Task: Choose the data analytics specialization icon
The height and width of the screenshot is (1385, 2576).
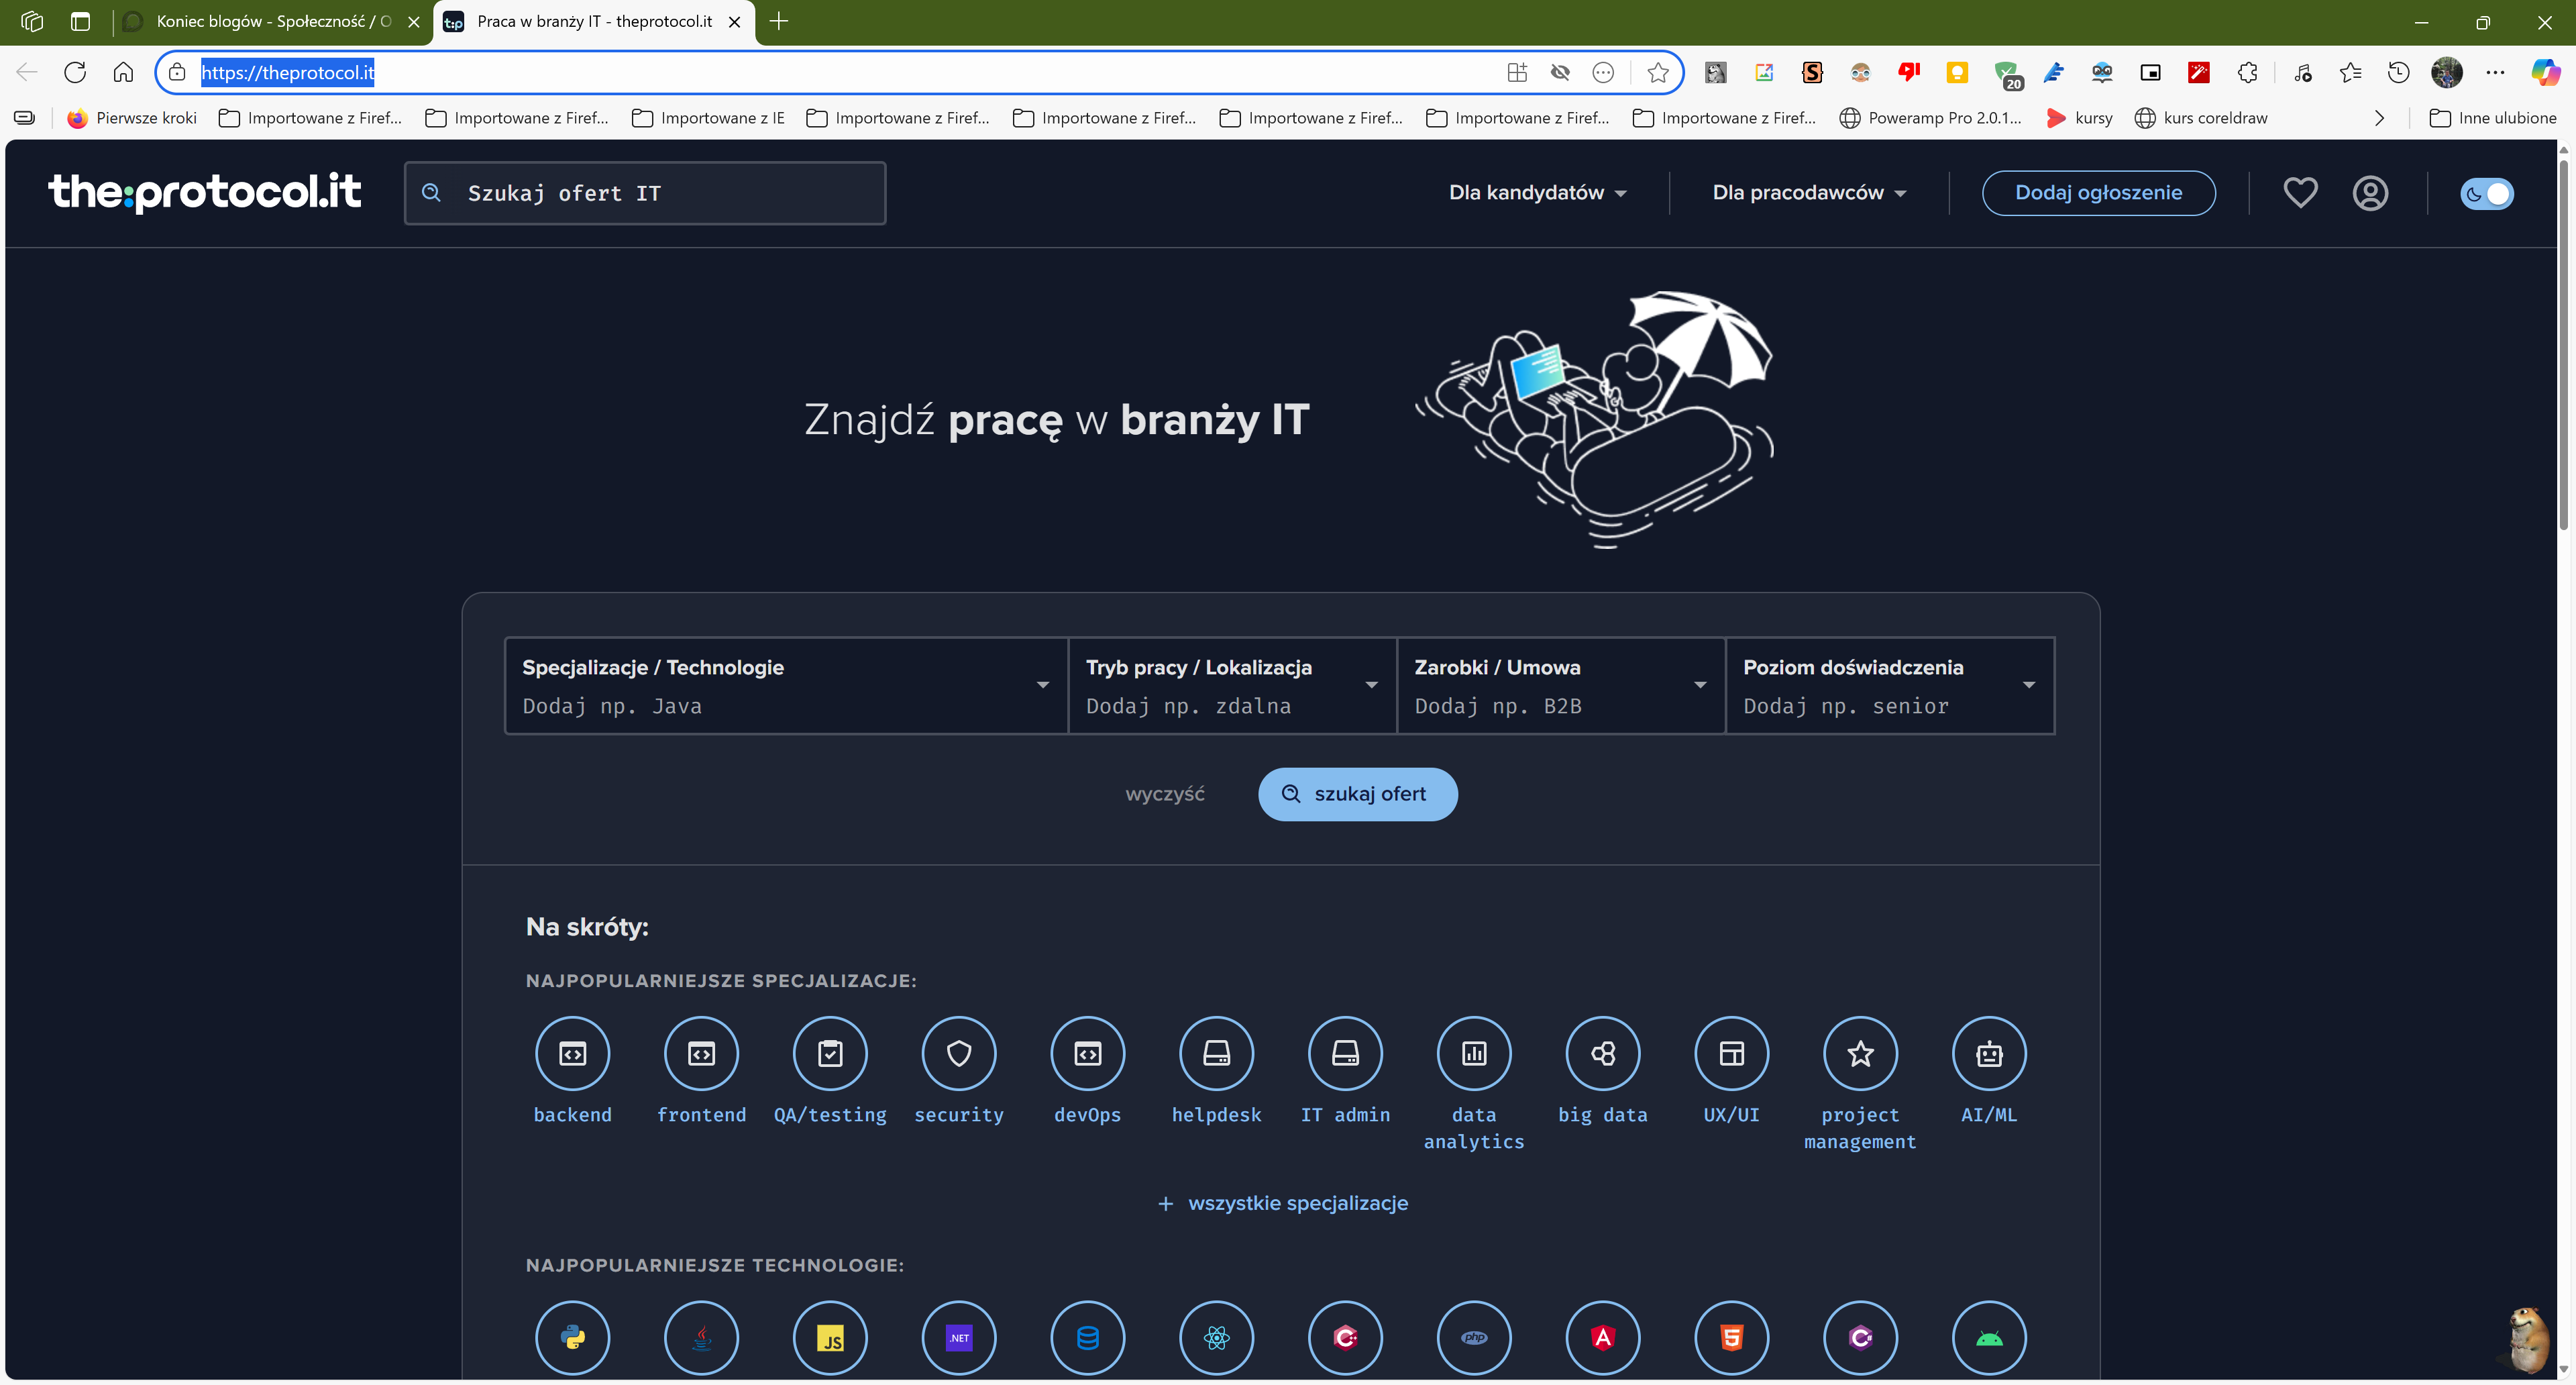Action: point(1474,1053)
